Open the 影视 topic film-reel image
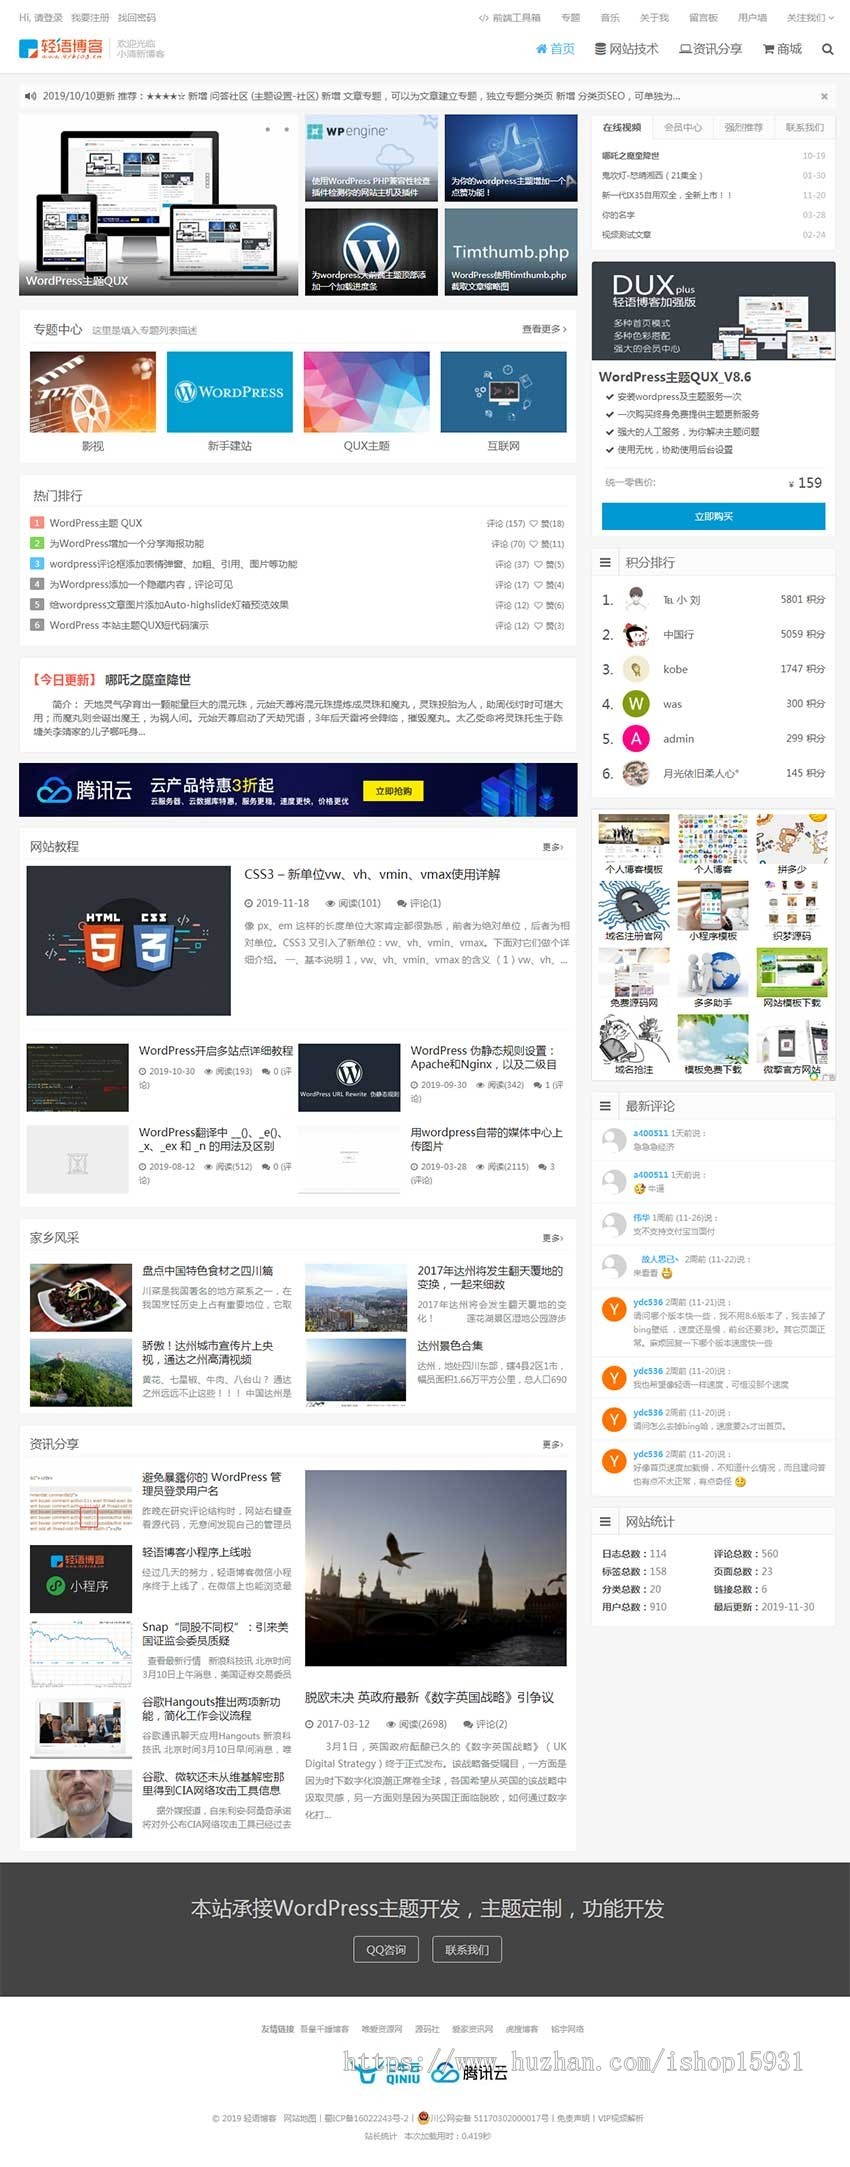This screenshot has width=850, height=2167. pos(93,392)
